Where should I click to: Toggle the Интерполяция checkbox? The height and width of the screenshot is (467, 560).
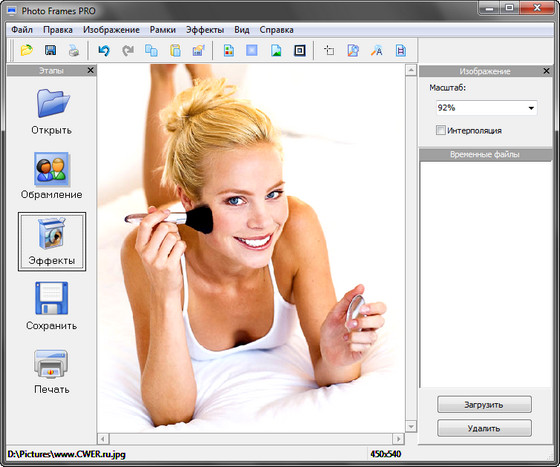441,130
